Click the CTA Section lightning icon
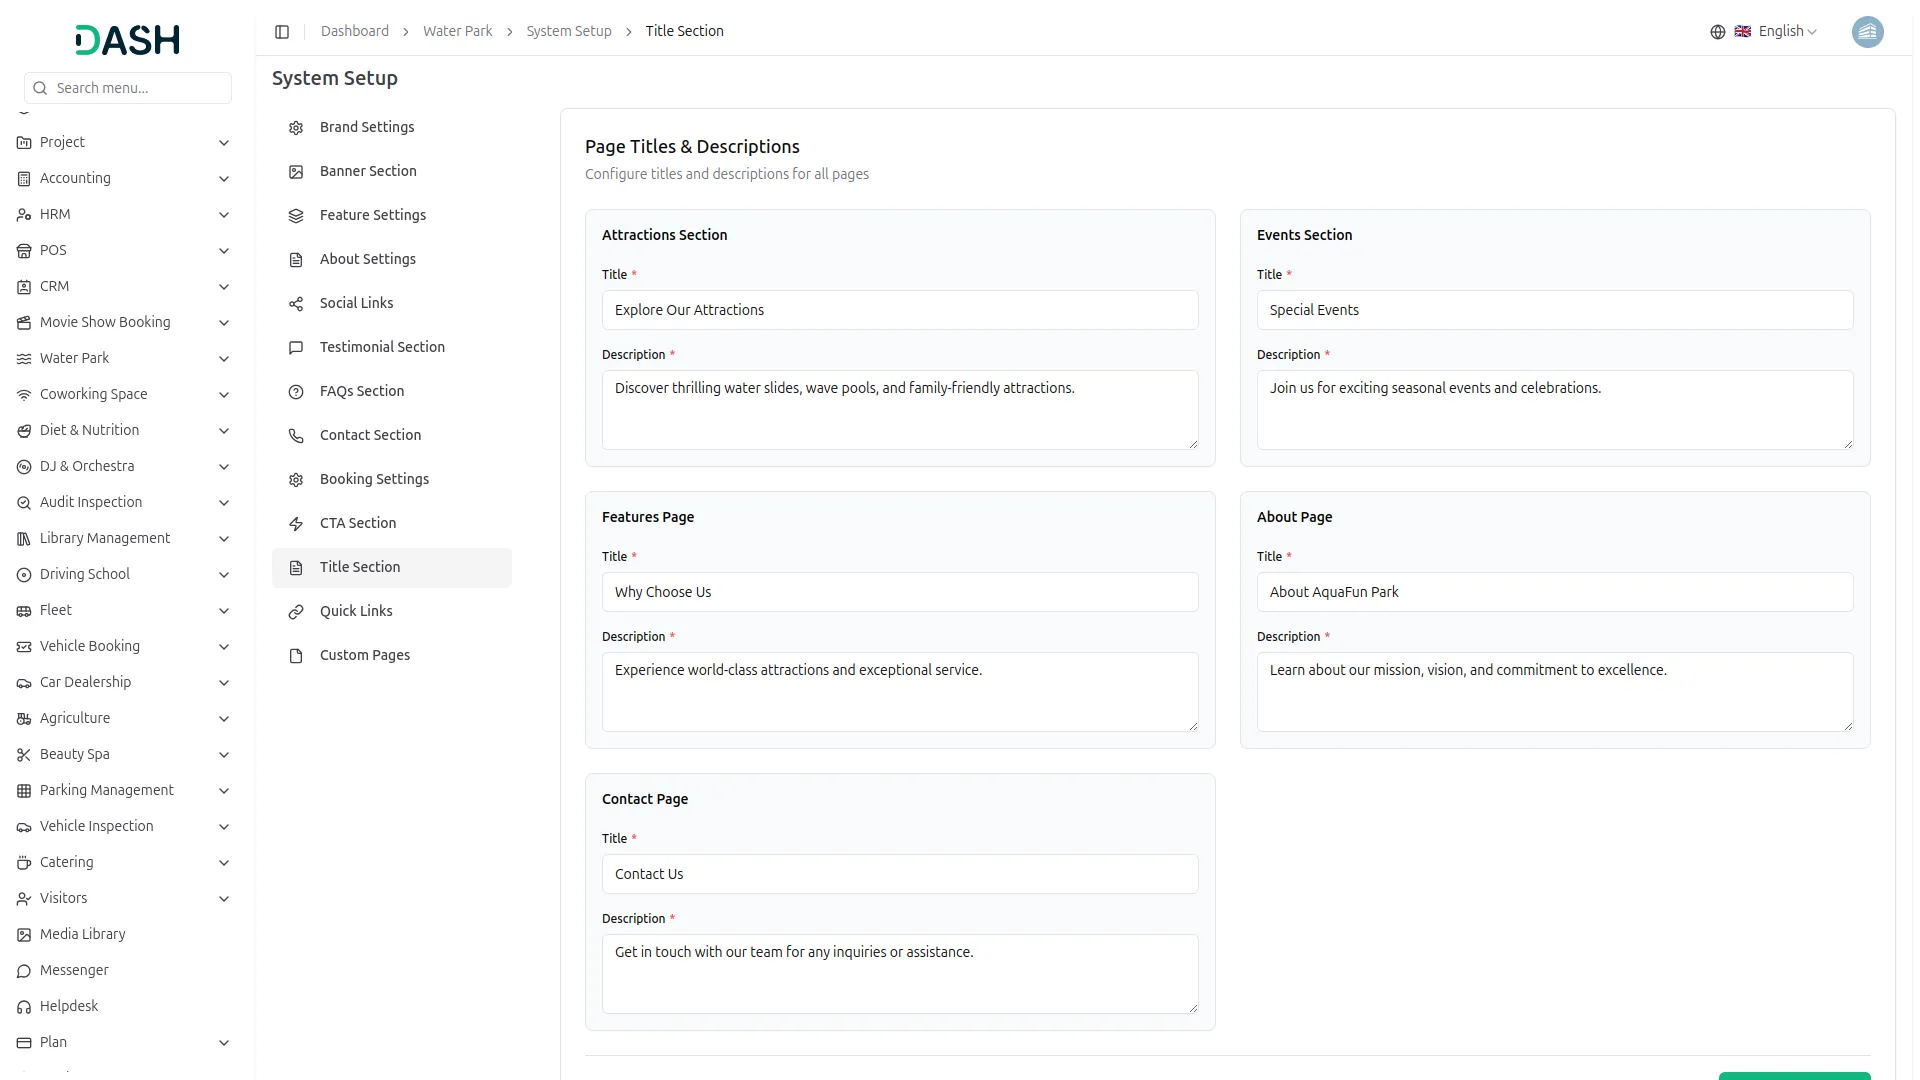The width and height of the screenshot is (1920, 1080). [296, 524]
